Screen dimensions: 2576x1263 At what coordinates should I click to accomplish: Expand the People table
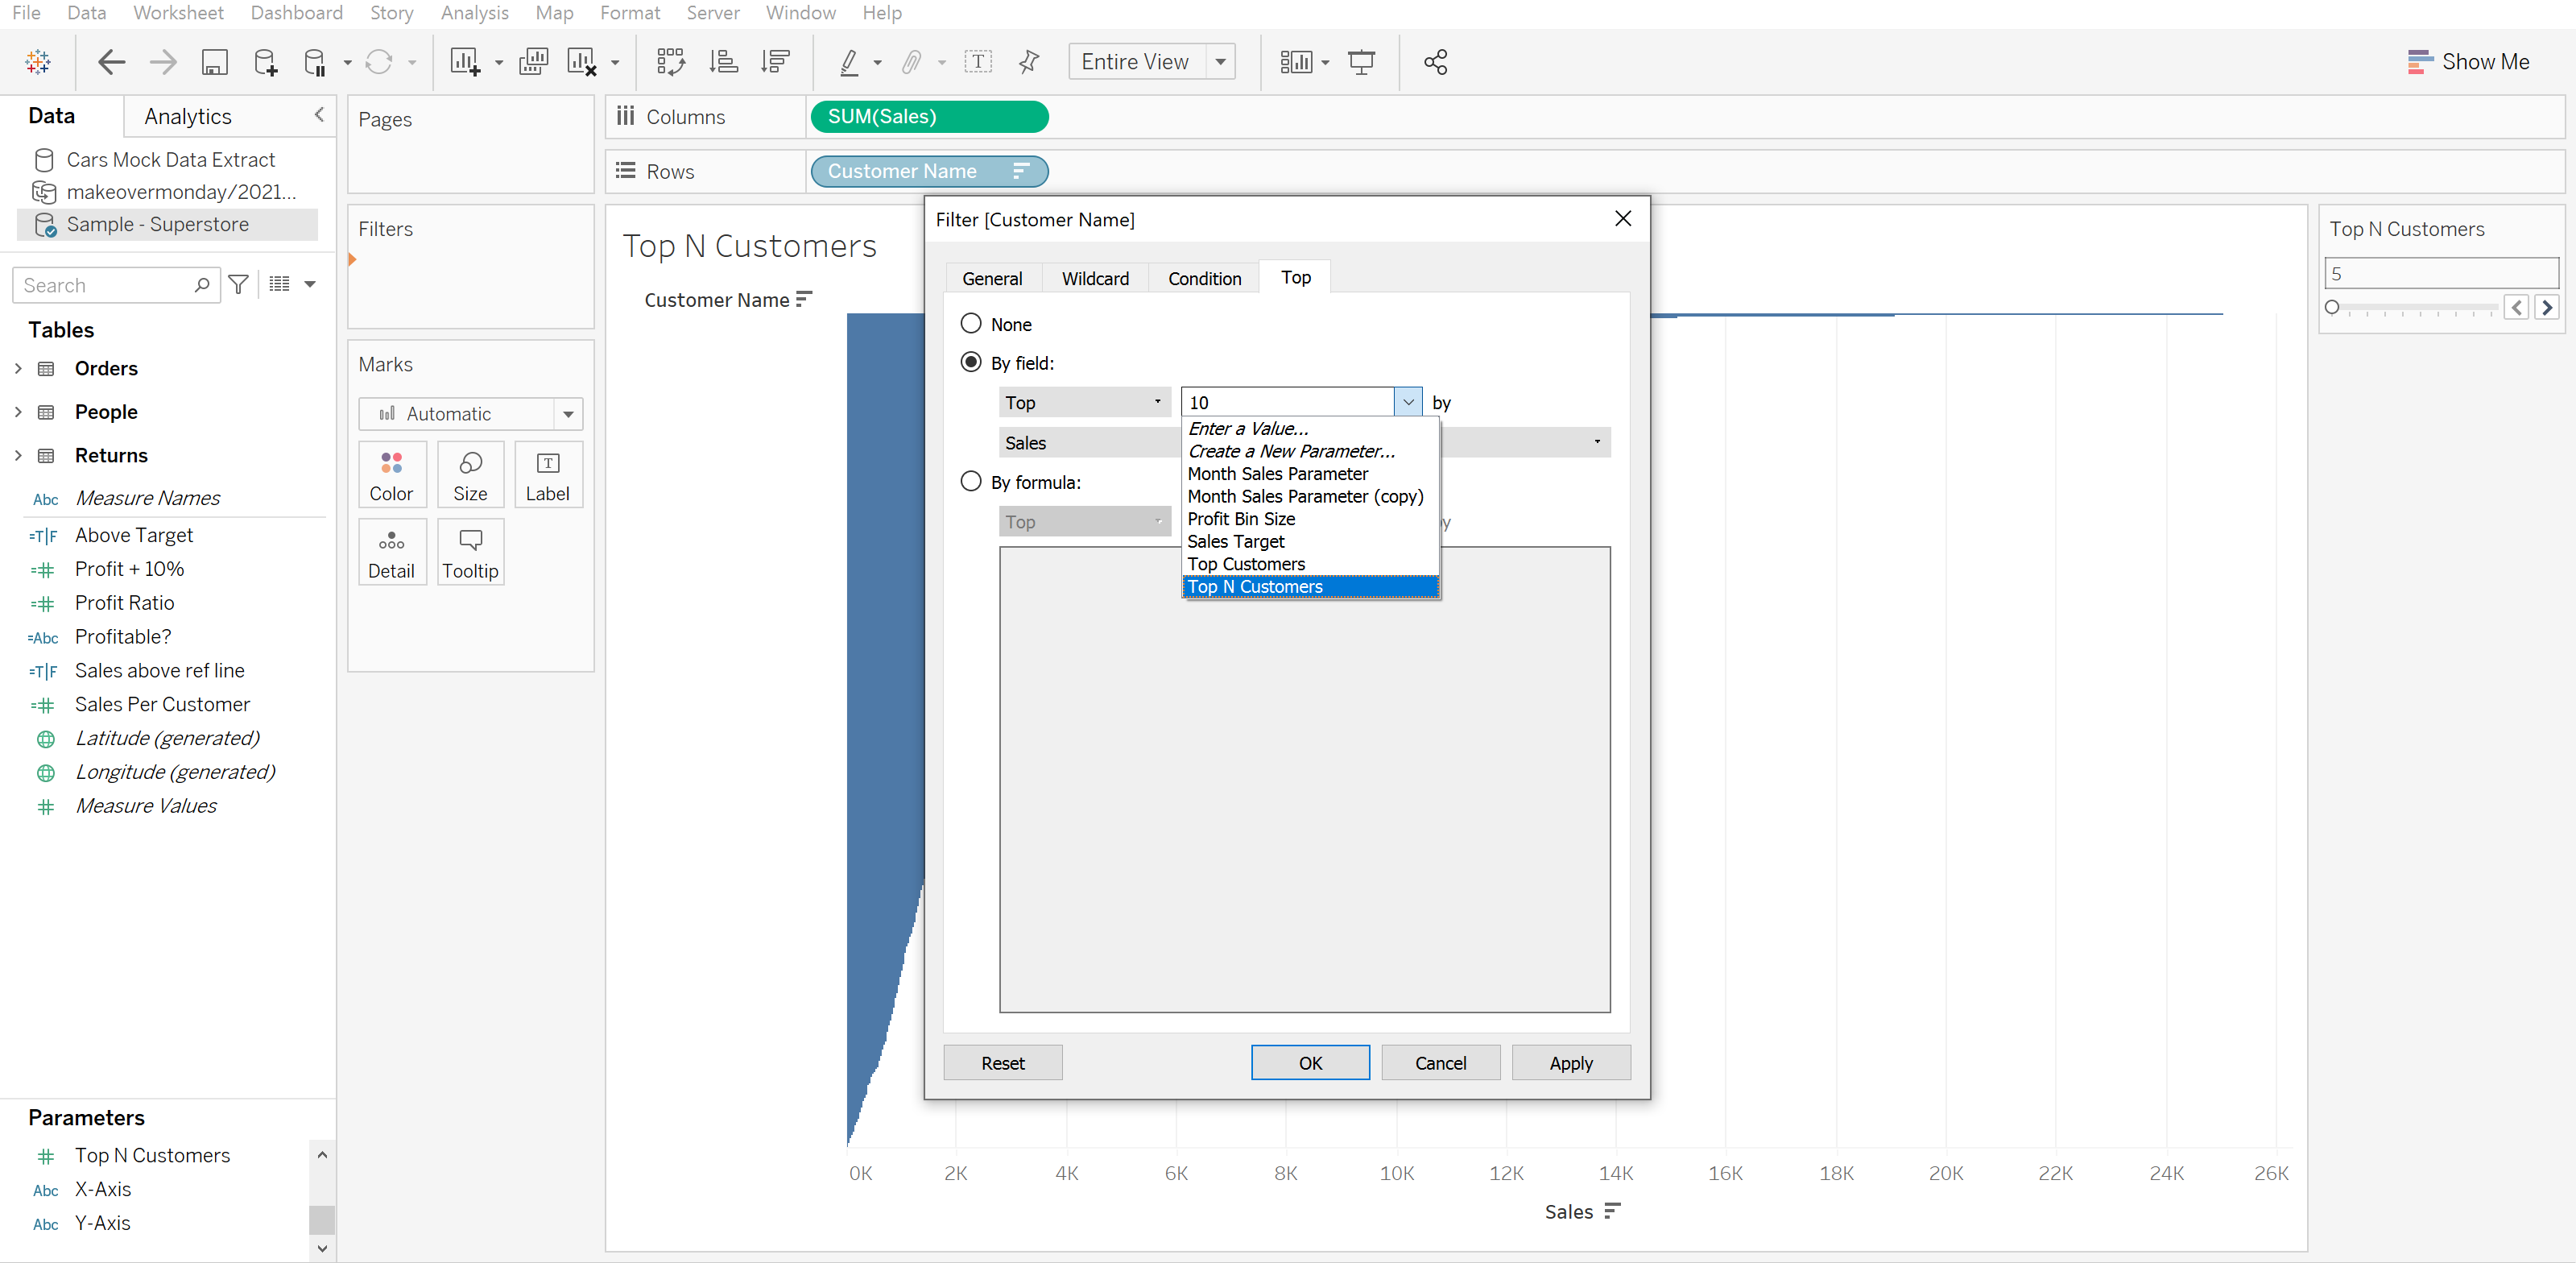coord(18,412)
